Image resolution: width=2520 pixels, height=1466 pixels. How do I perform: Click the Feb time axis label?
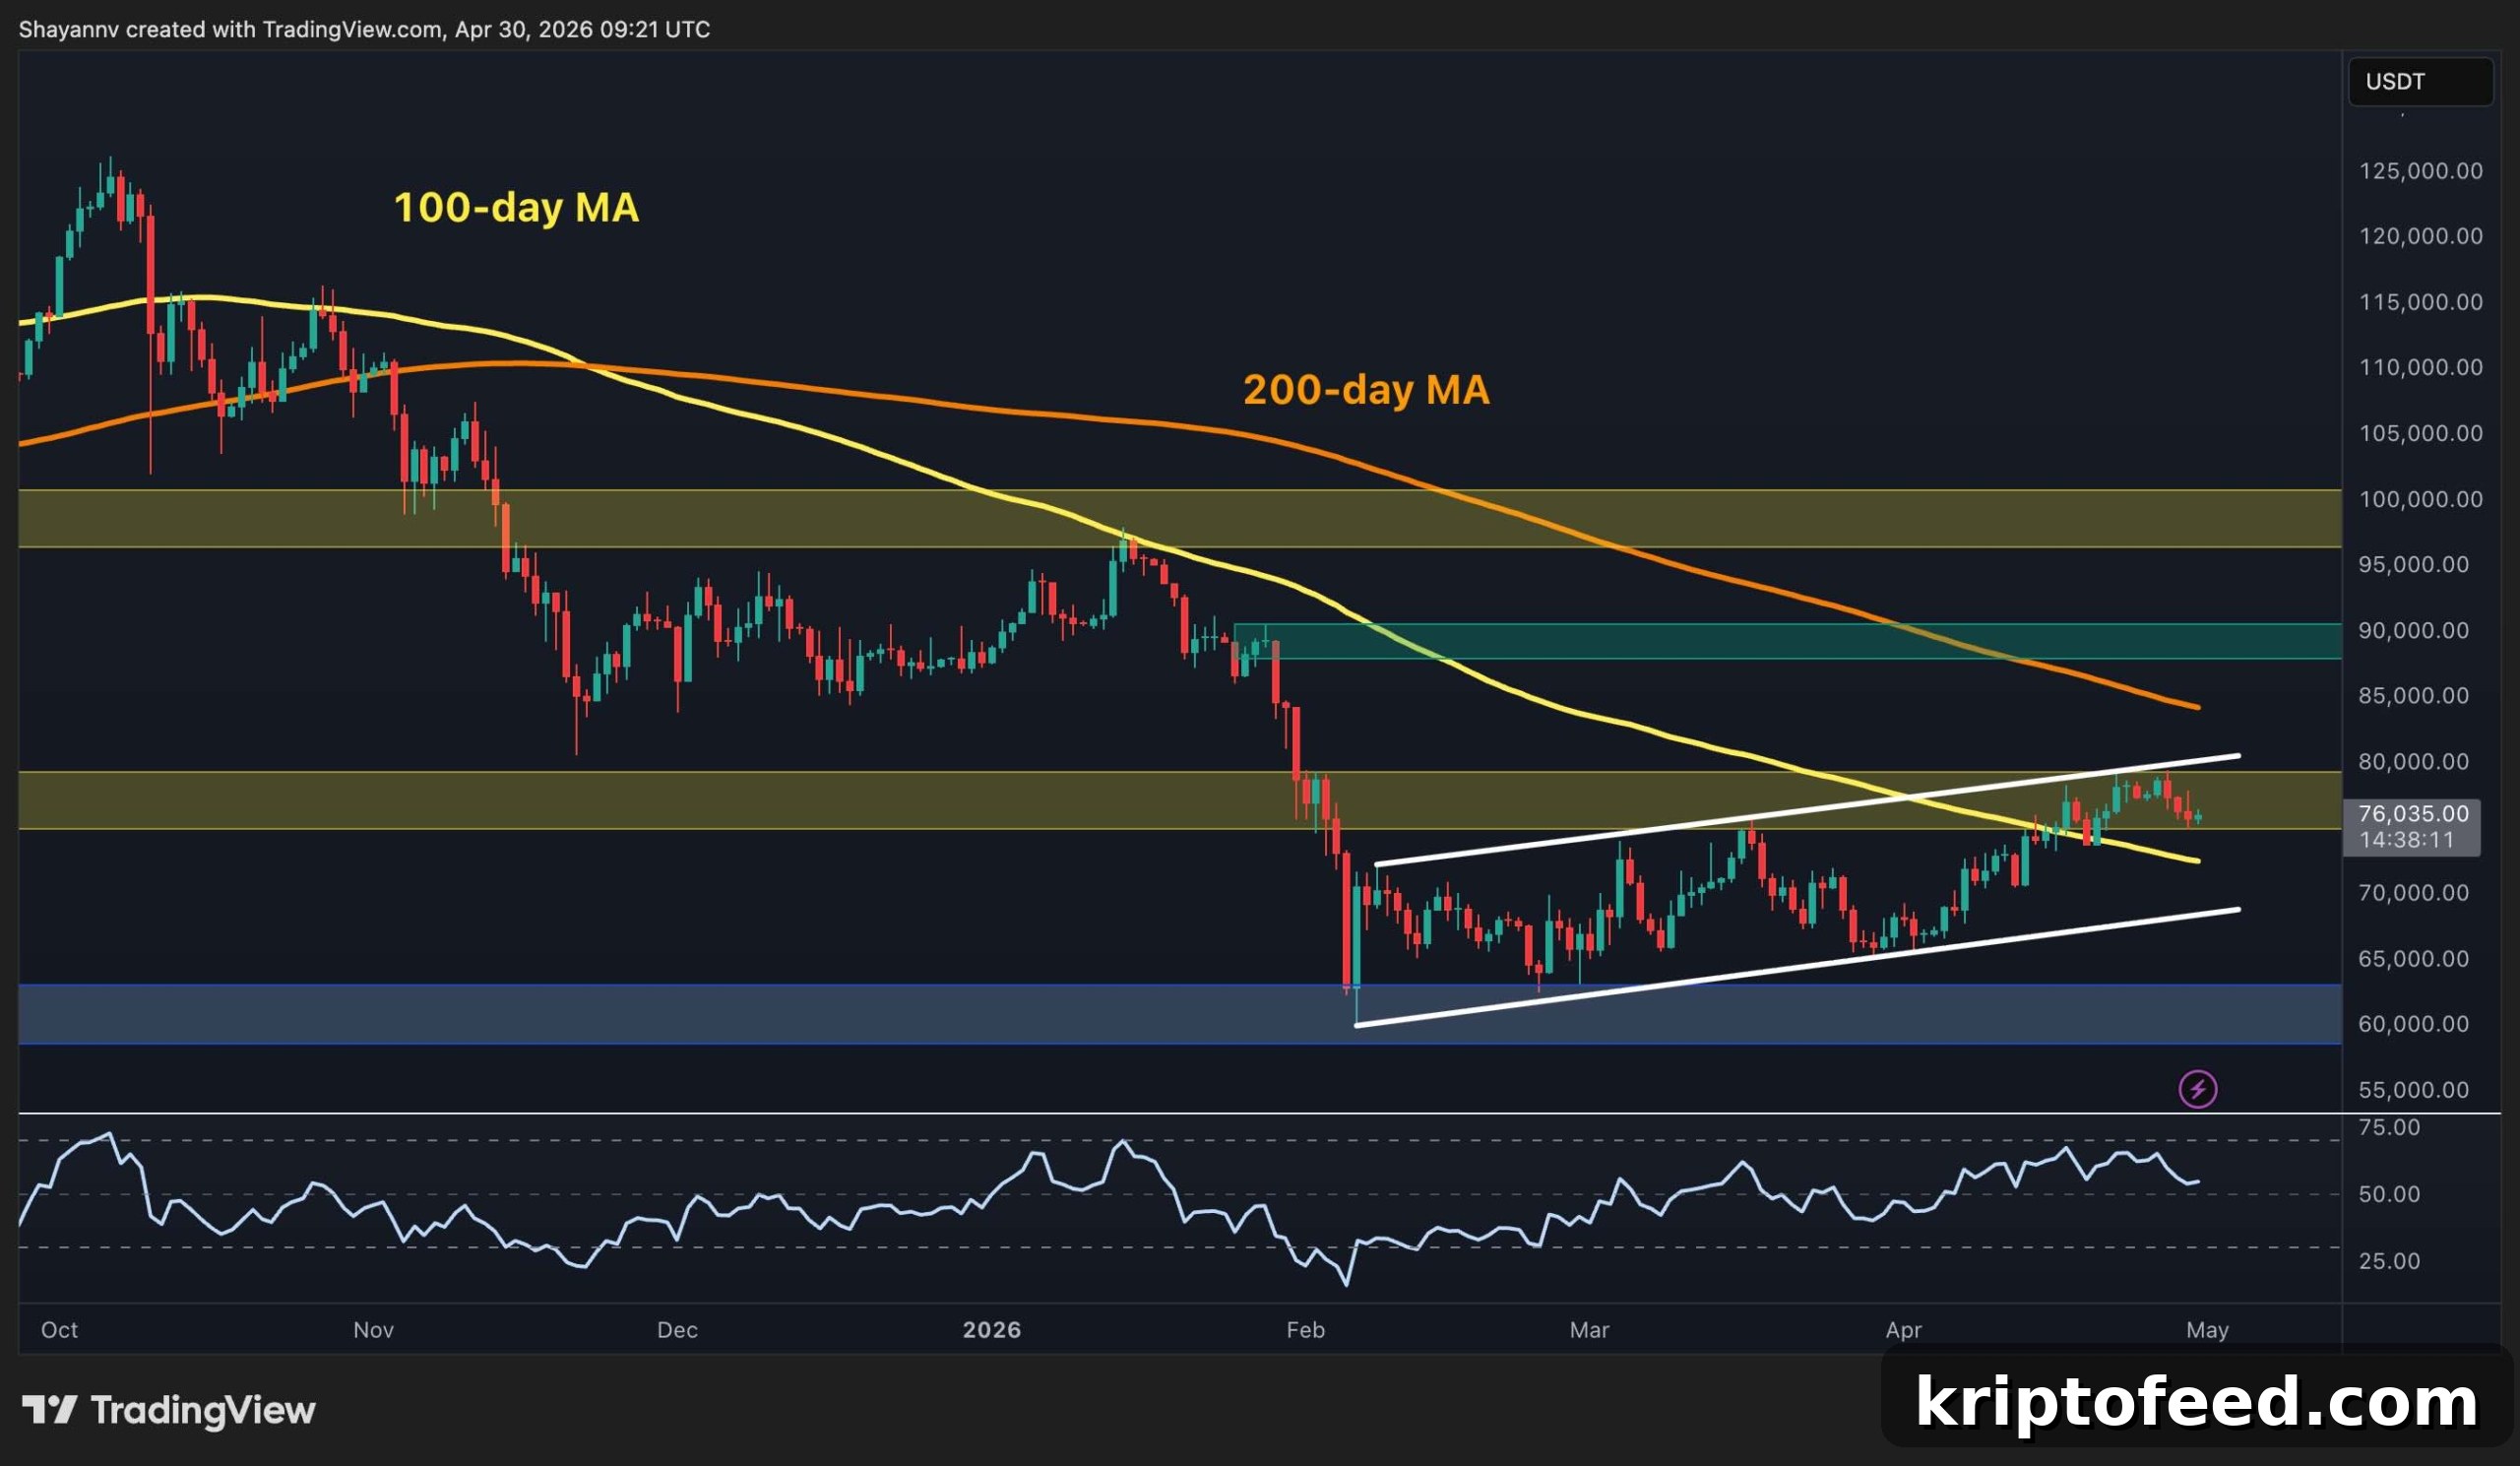pos(1305,1330)
